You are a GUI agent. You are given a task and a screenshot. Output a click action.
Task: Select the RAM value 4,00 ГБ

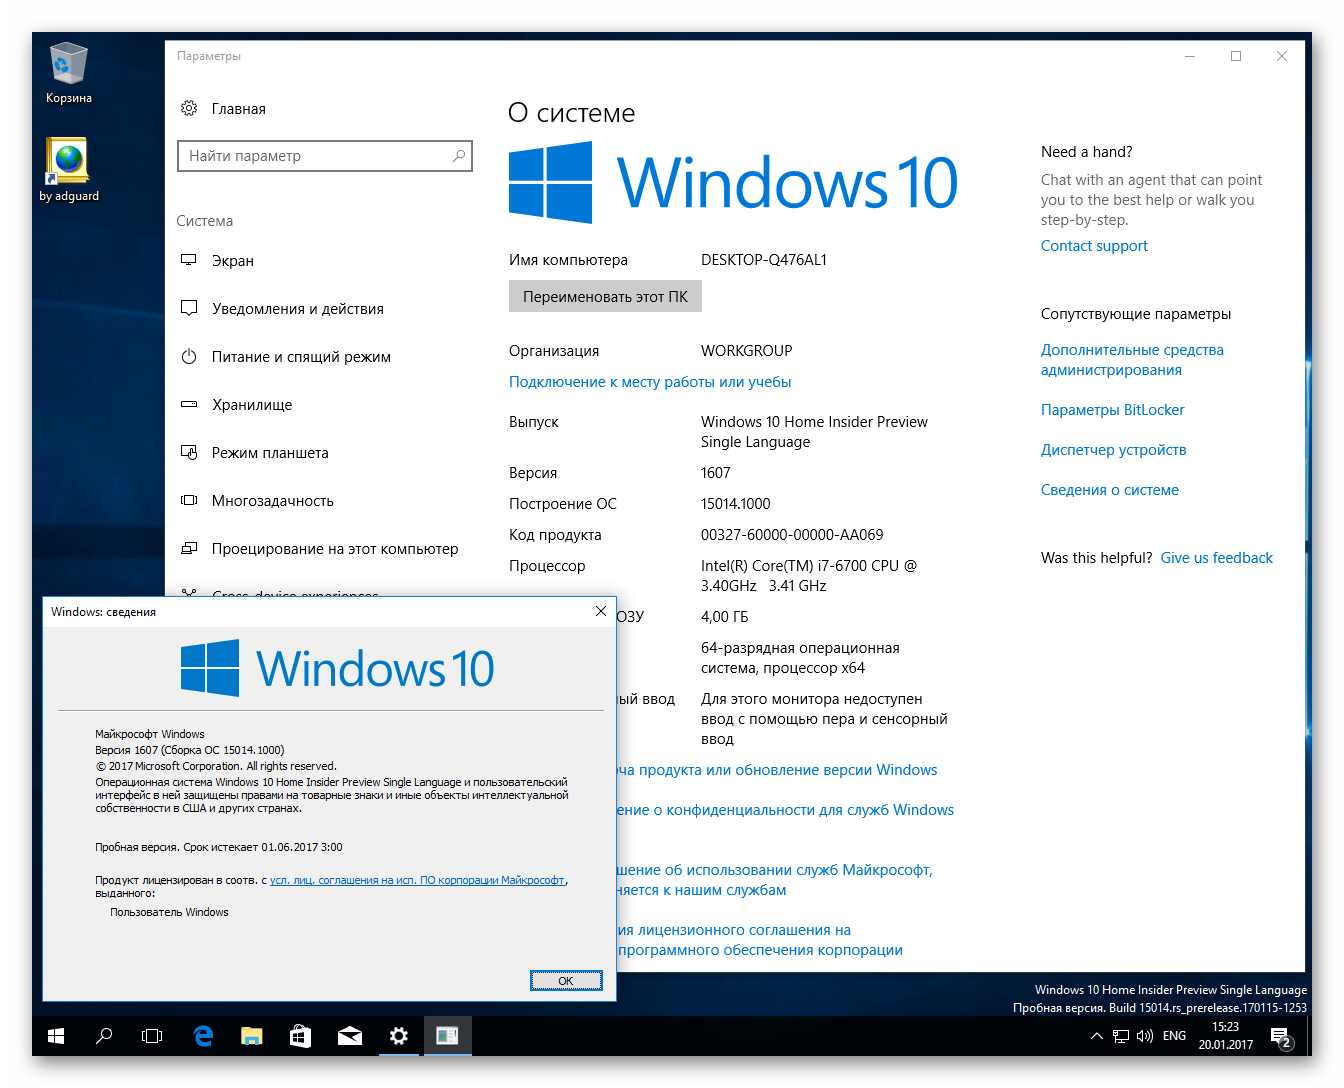725,617
